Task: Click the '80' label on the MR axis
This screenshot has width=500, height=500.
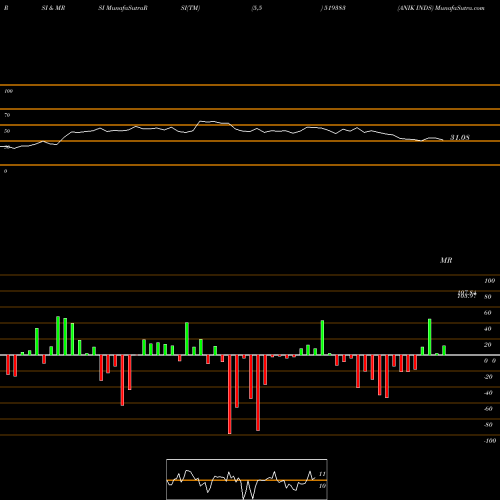Action: coord(488,297)
